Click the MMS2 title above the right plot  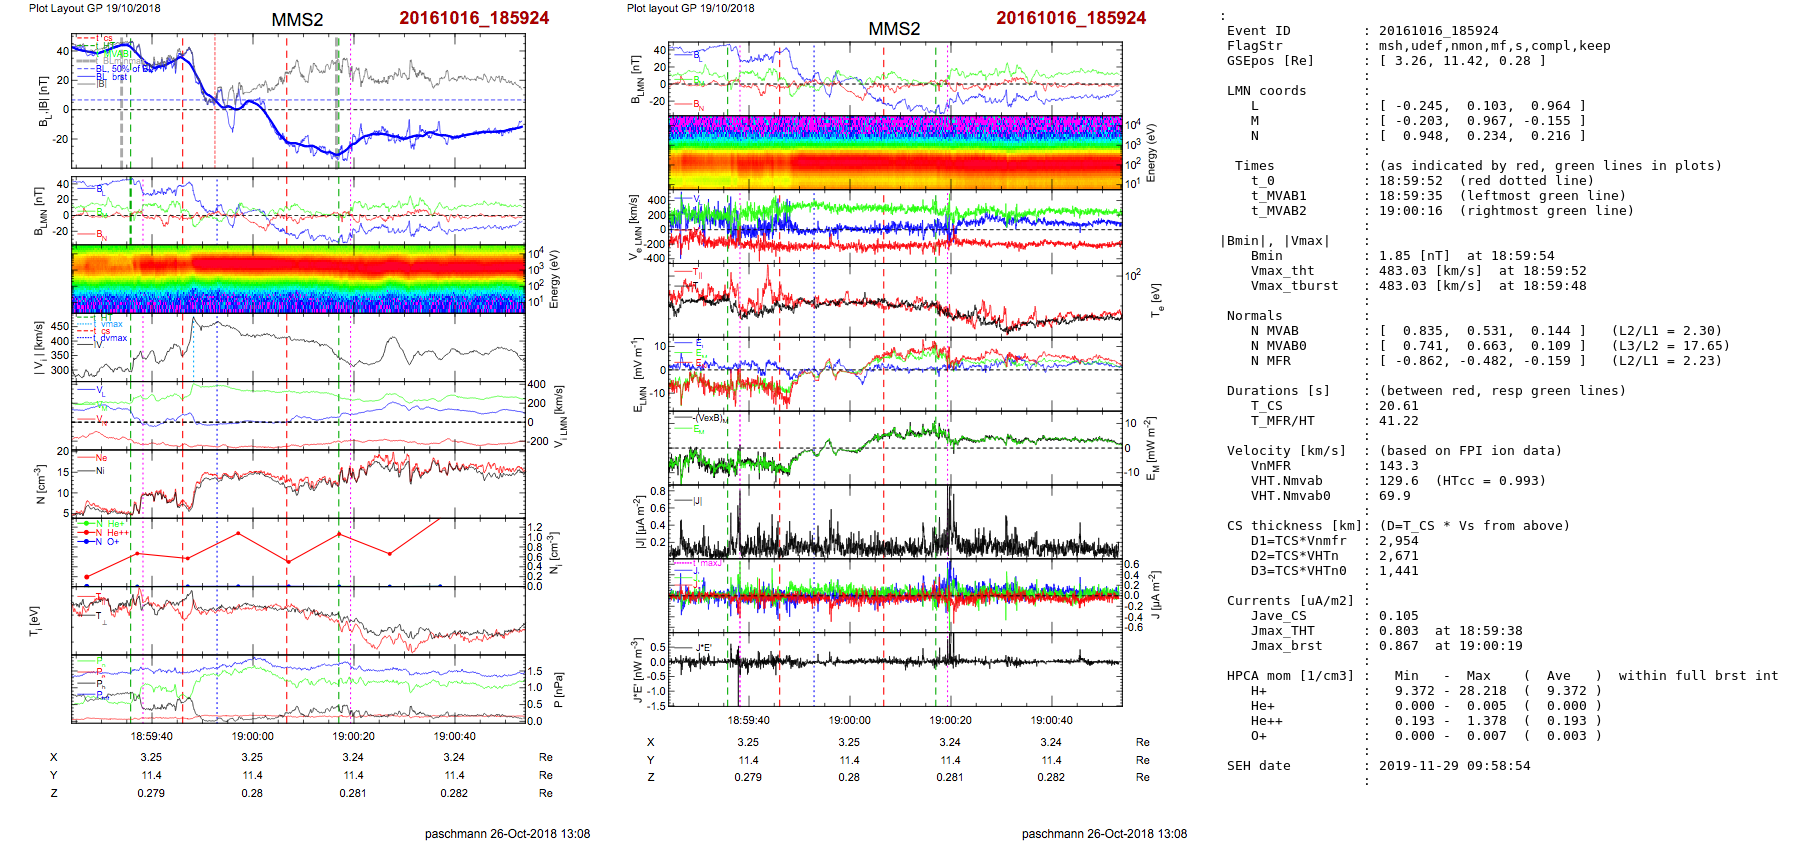pos(894,29)
